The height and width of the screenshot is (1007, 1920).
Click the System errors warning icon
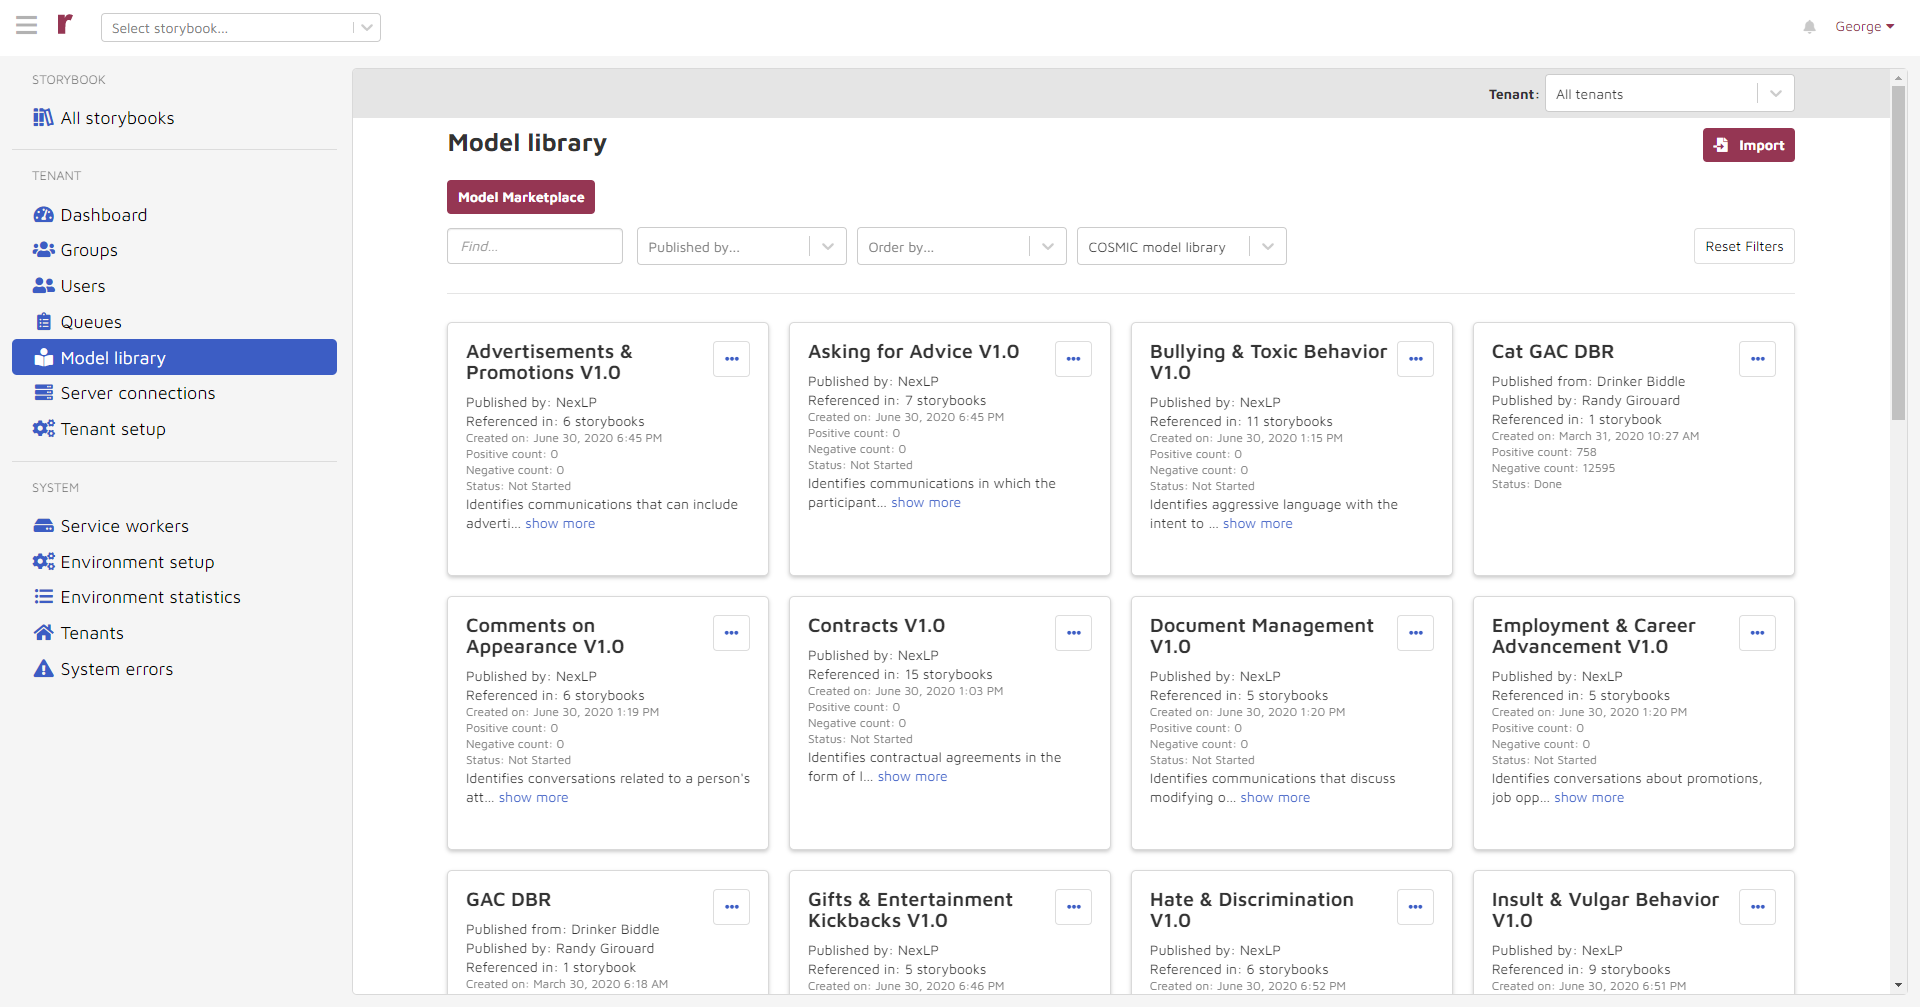point(43,669)
